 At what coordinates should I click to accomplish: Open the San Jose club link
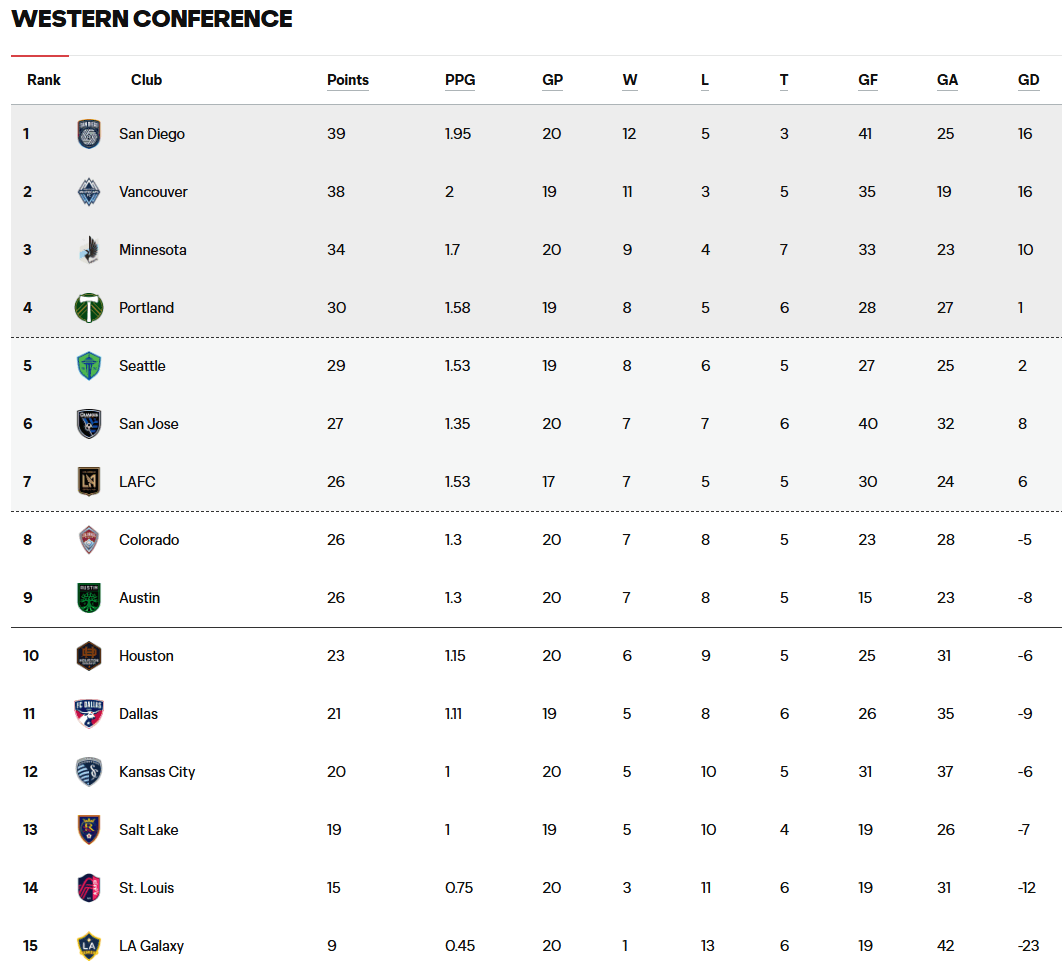(x=149, y=424)
